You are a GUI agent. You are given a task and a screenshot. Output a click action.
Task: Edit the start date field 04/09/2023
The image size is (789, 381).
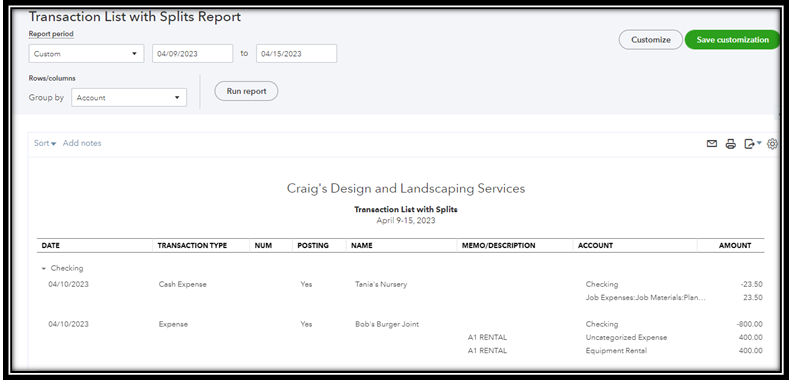[x=193, y=53]
